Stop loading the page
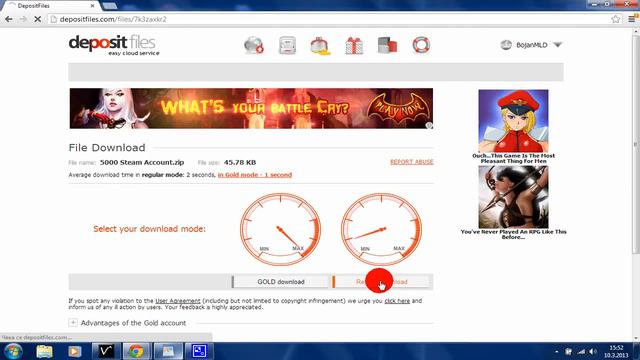Screen dimensions: 640x360 pyautogui.click(x=37, y=19)
